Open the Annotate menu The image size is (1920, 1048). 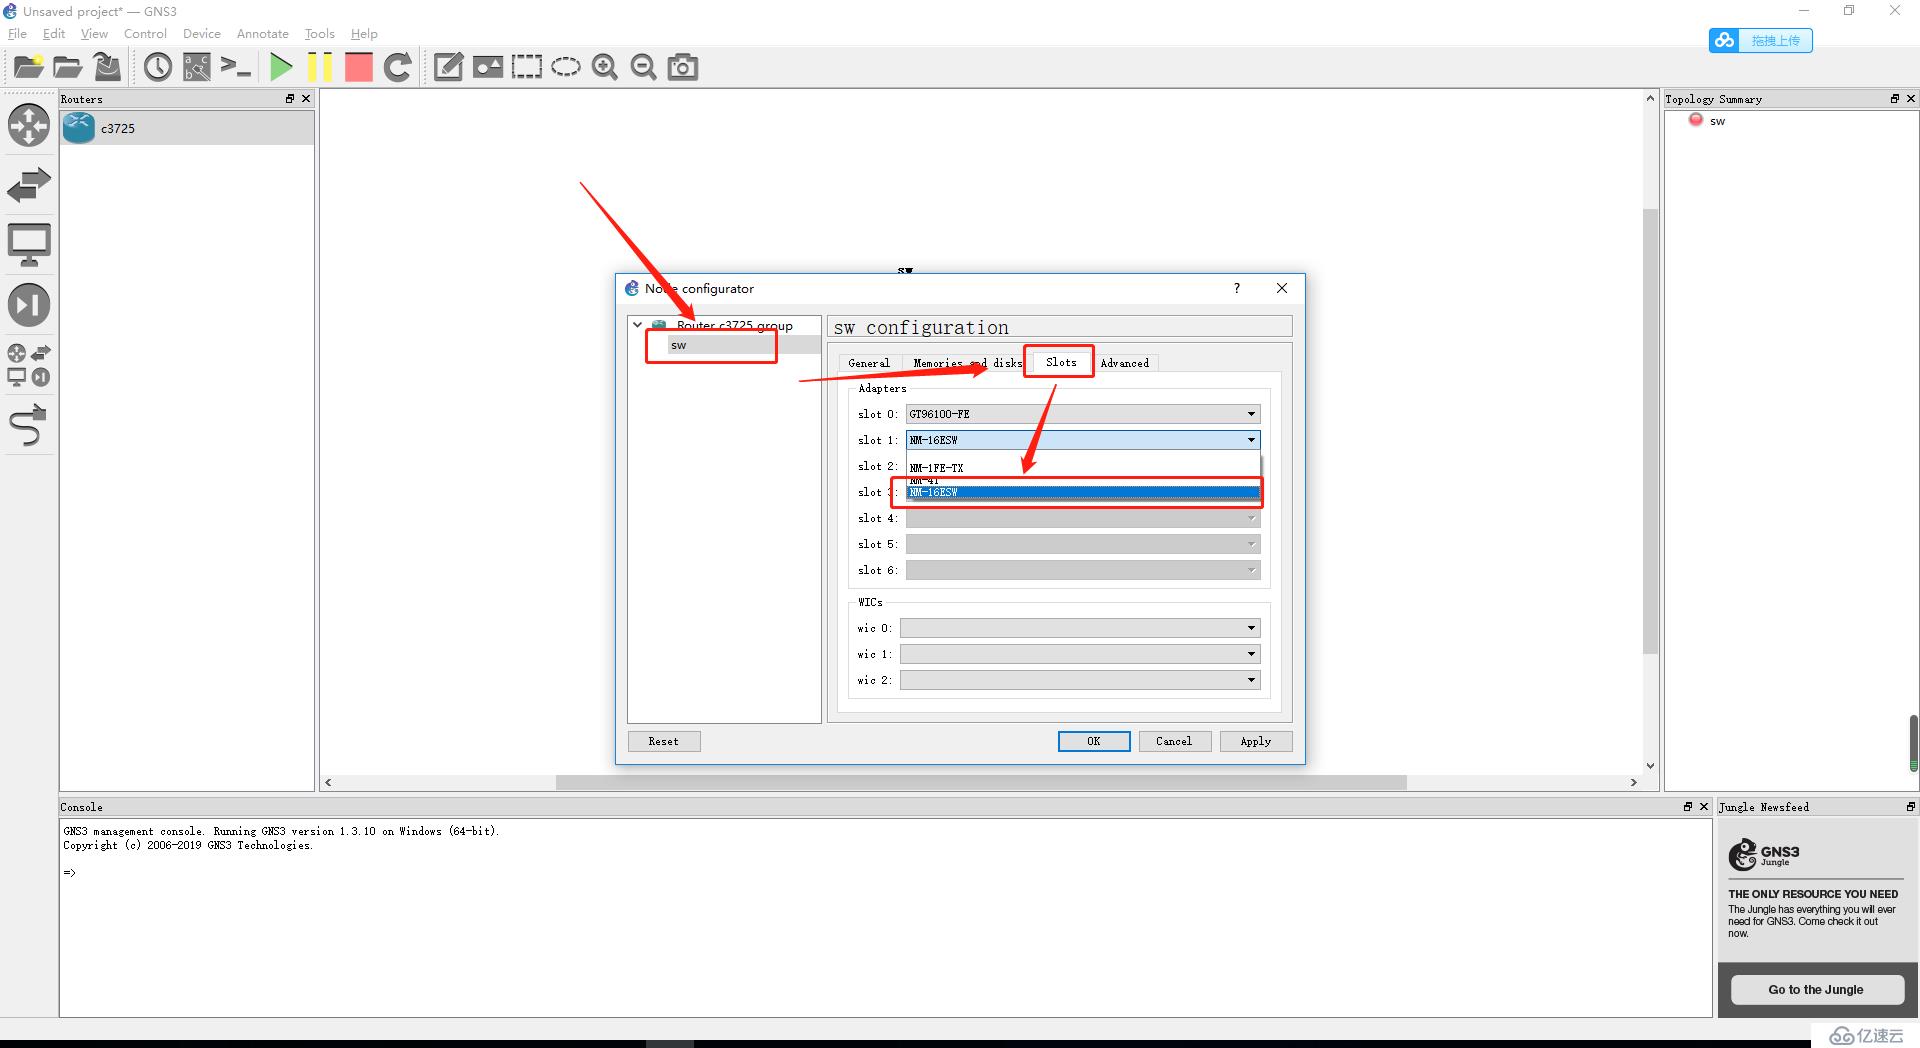pyautogui.click(x=263, y=33)
